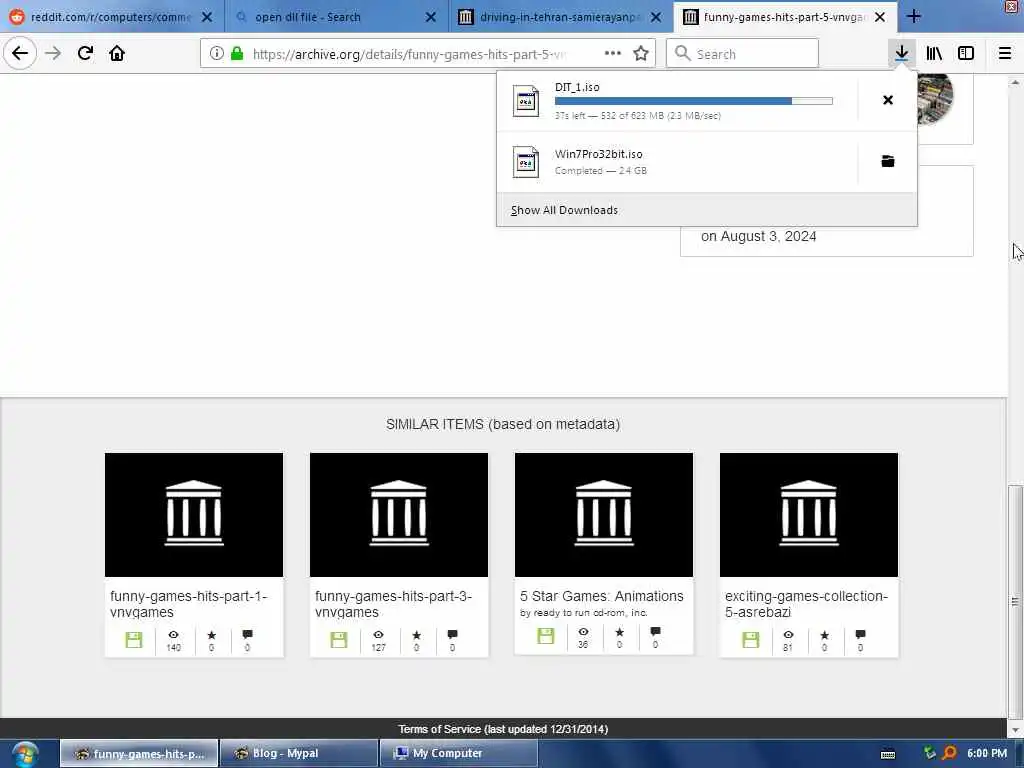
Task: Click reviews bubble on funny-games-hits-part-3 card
Action: (x=453, y=635)
